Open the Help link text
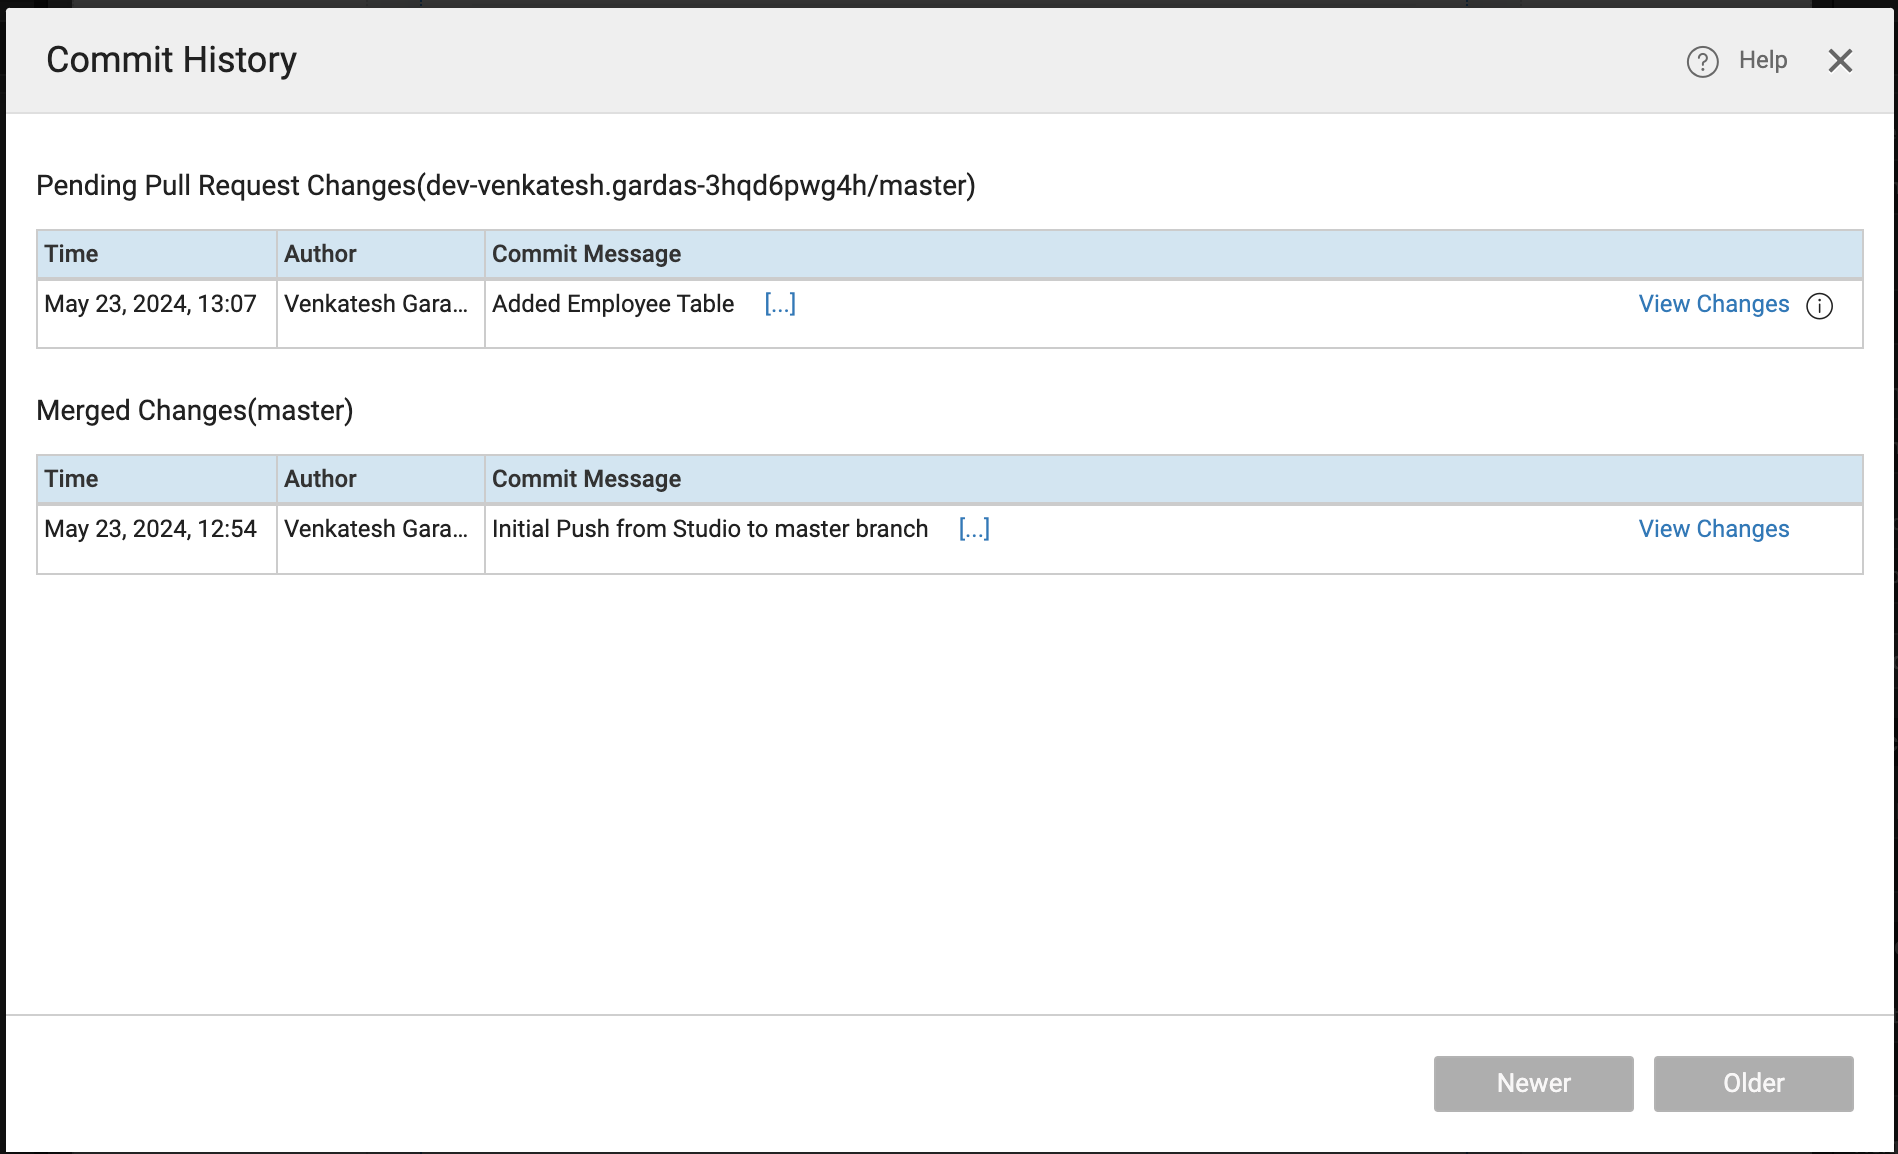The height and width of the screenshot is (1154, 1898). [1762, 60]
